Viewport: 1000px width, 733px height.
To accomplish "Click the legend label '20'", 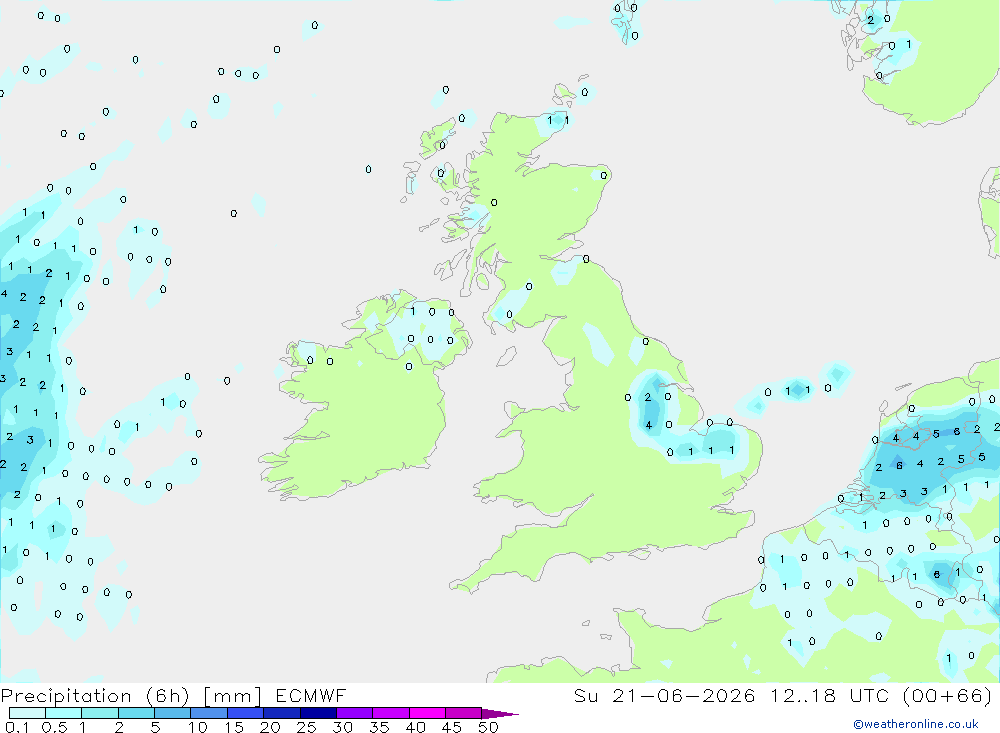I will pyautogui.click(x=270, y=727).
